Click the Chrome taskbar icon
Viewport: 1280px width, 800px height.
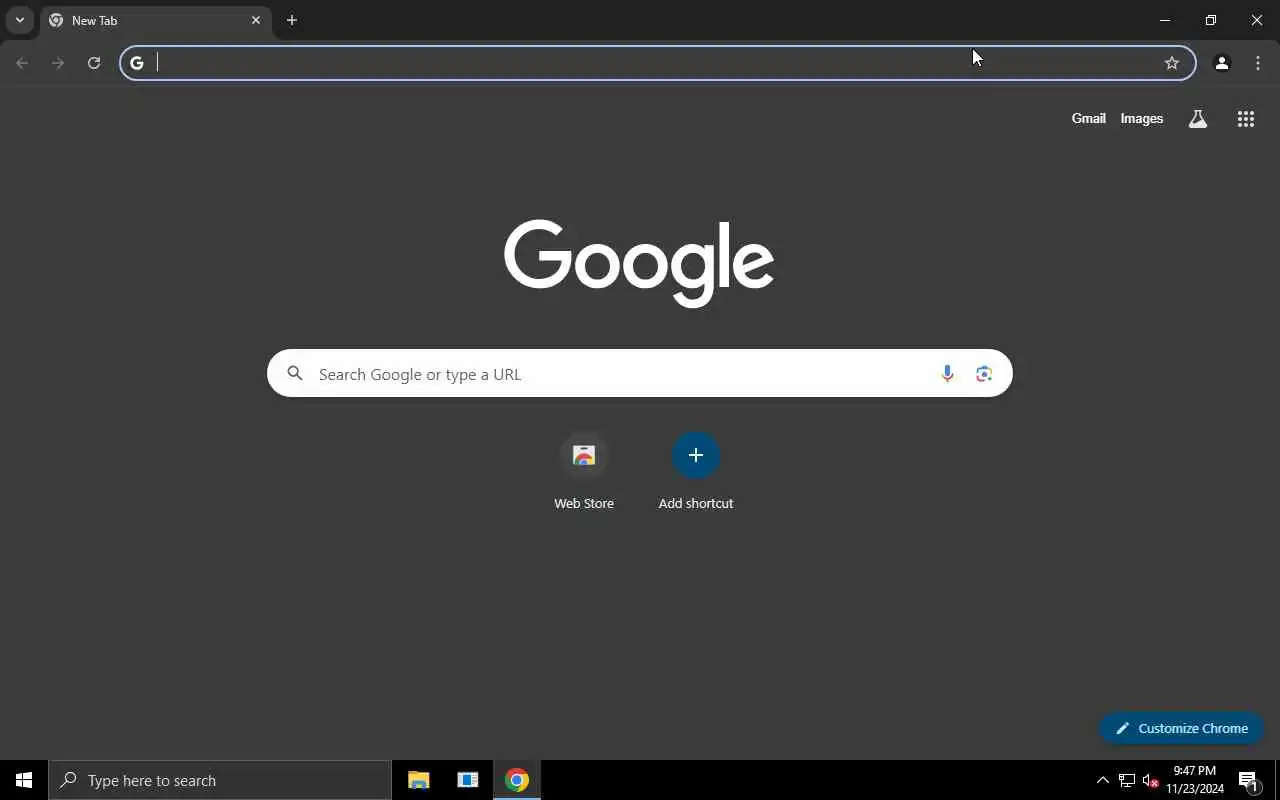[517, 780]
